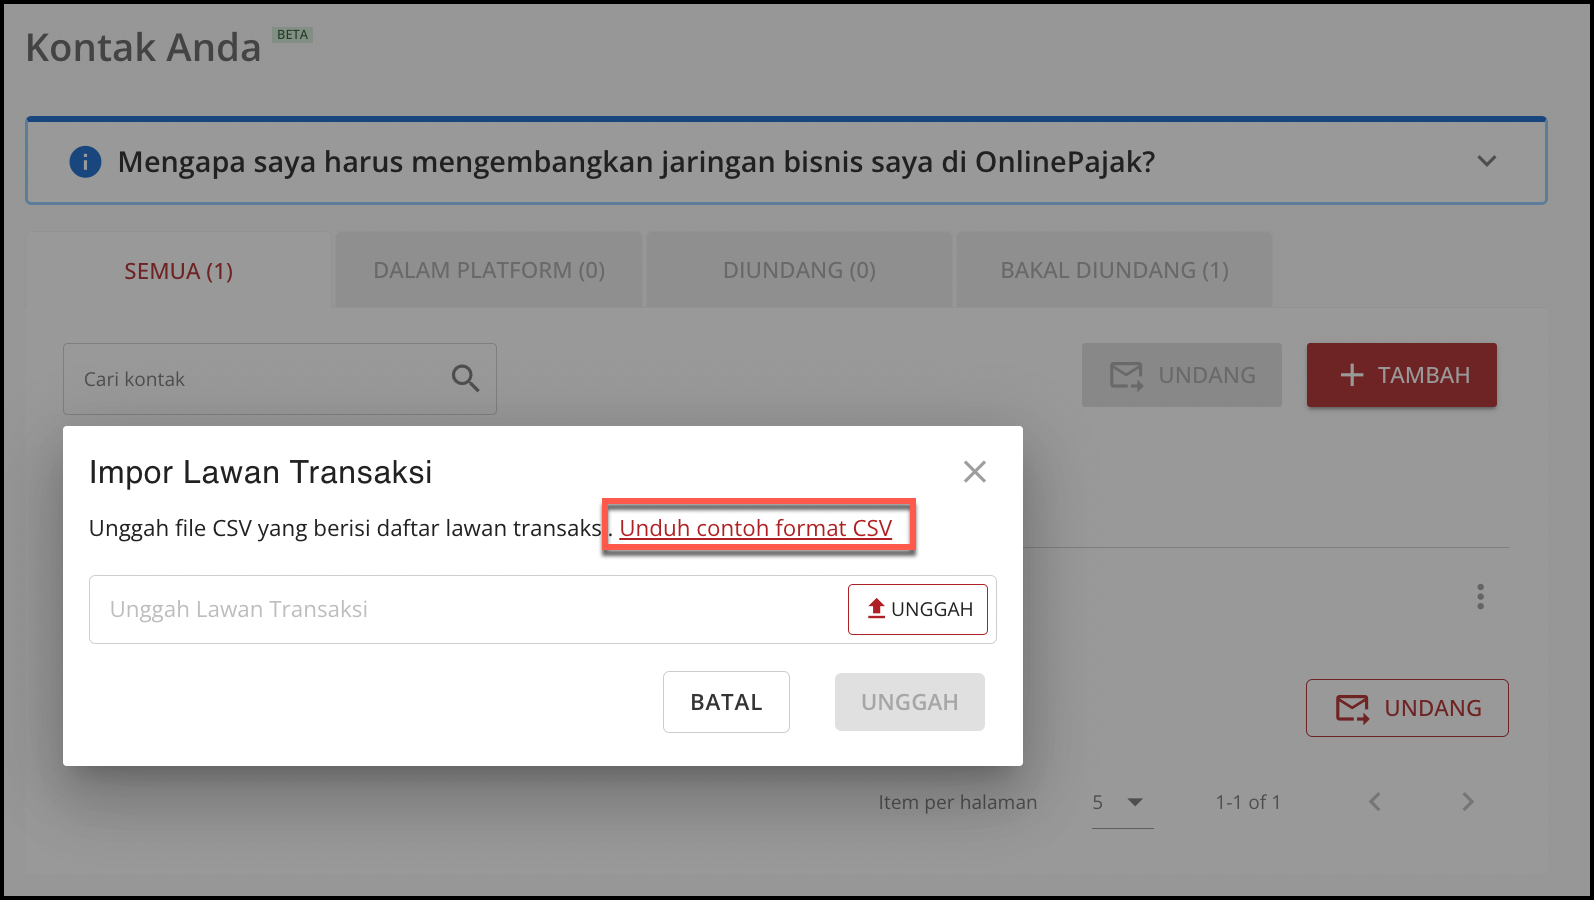Image resolution: width=1594 pixels, height=900 pixels.
Task: Go to previous page arrow
Action: 1375,802
